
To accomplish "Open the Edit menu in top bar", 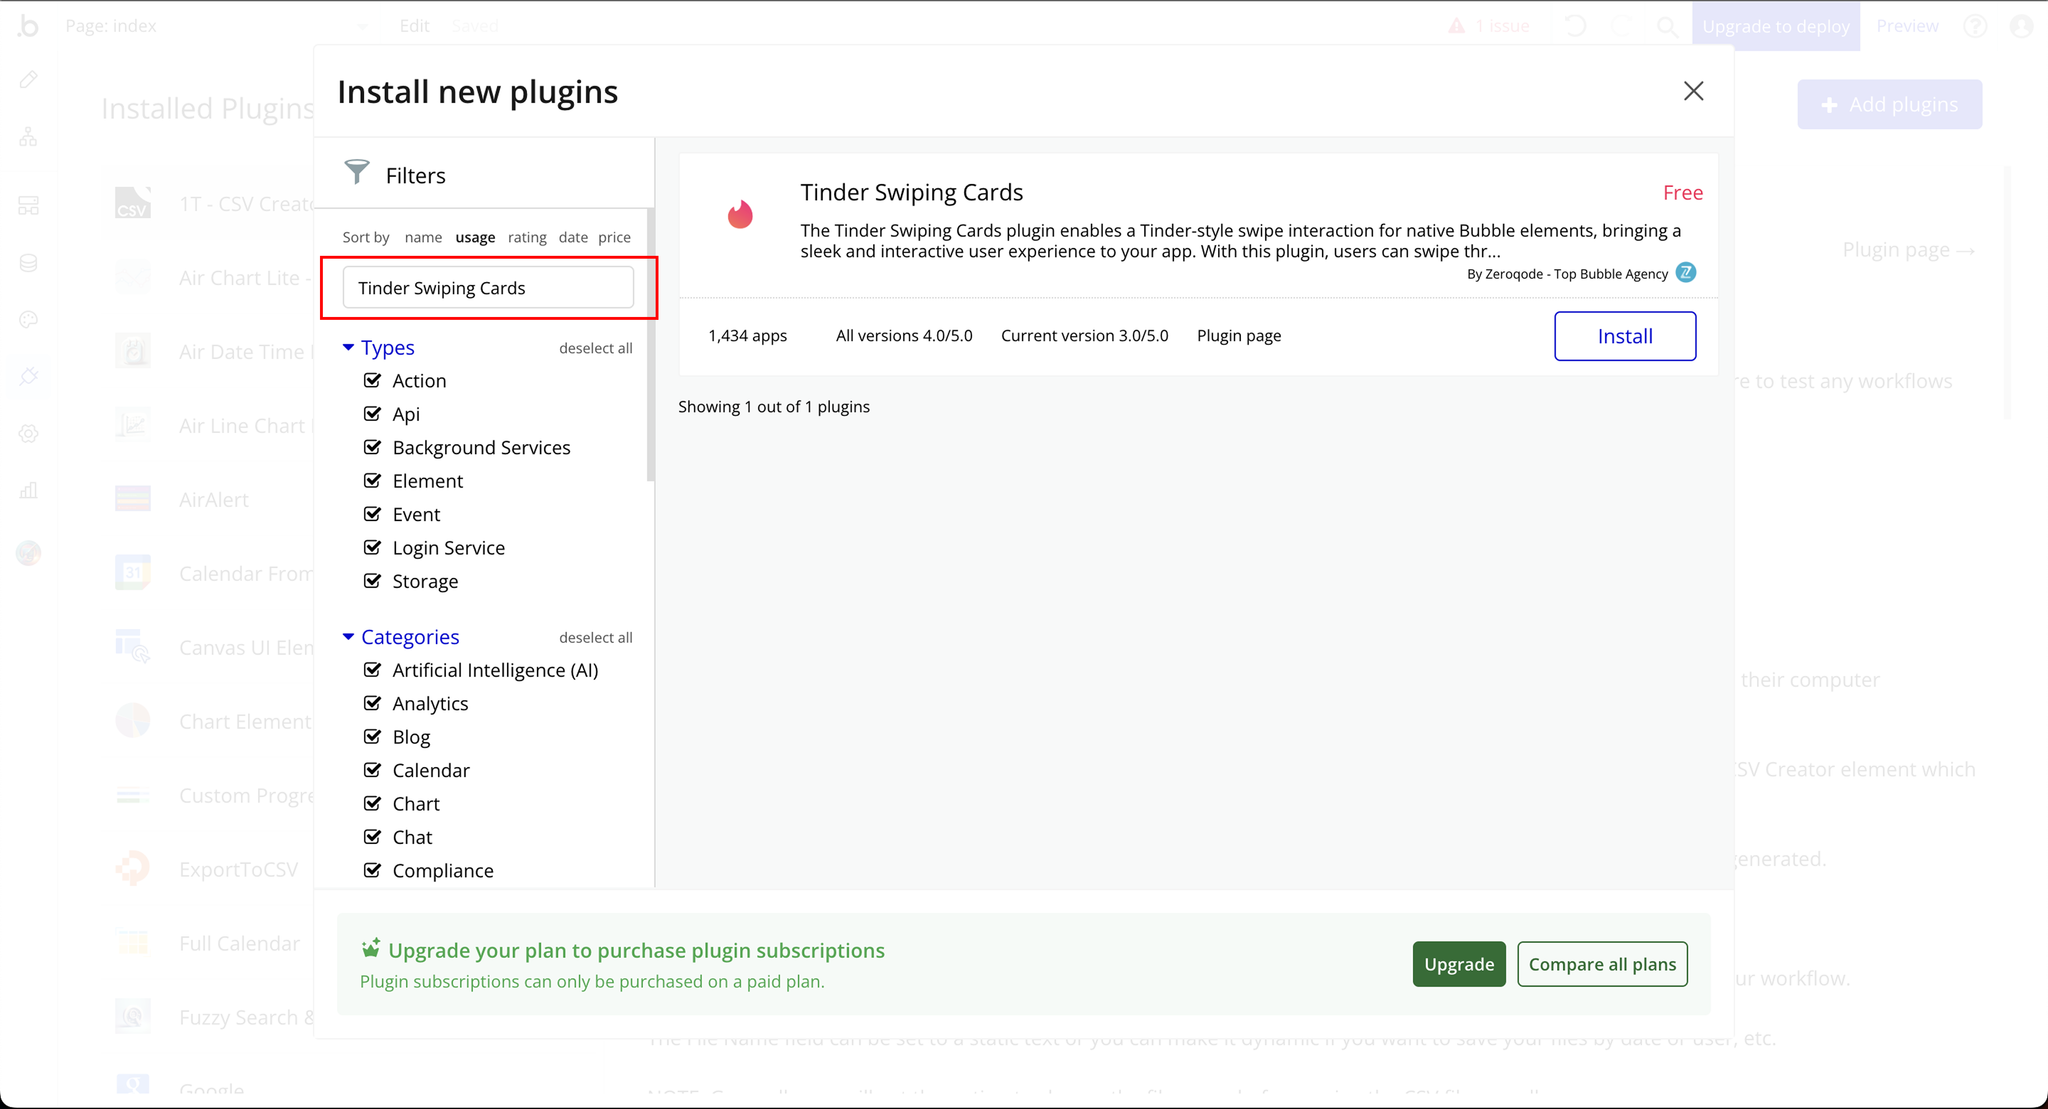I will pyautogui.click(x=414, y=26).
